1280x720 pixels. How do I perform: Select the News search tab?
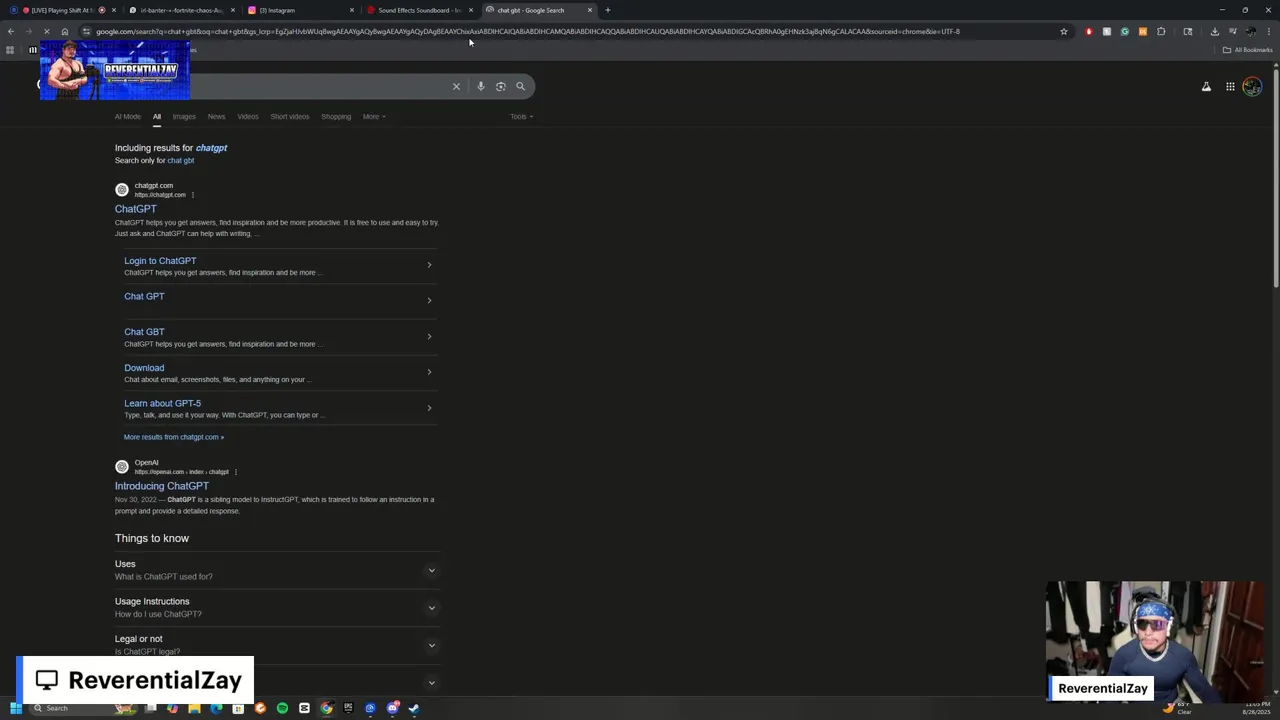tap(216, 117)
